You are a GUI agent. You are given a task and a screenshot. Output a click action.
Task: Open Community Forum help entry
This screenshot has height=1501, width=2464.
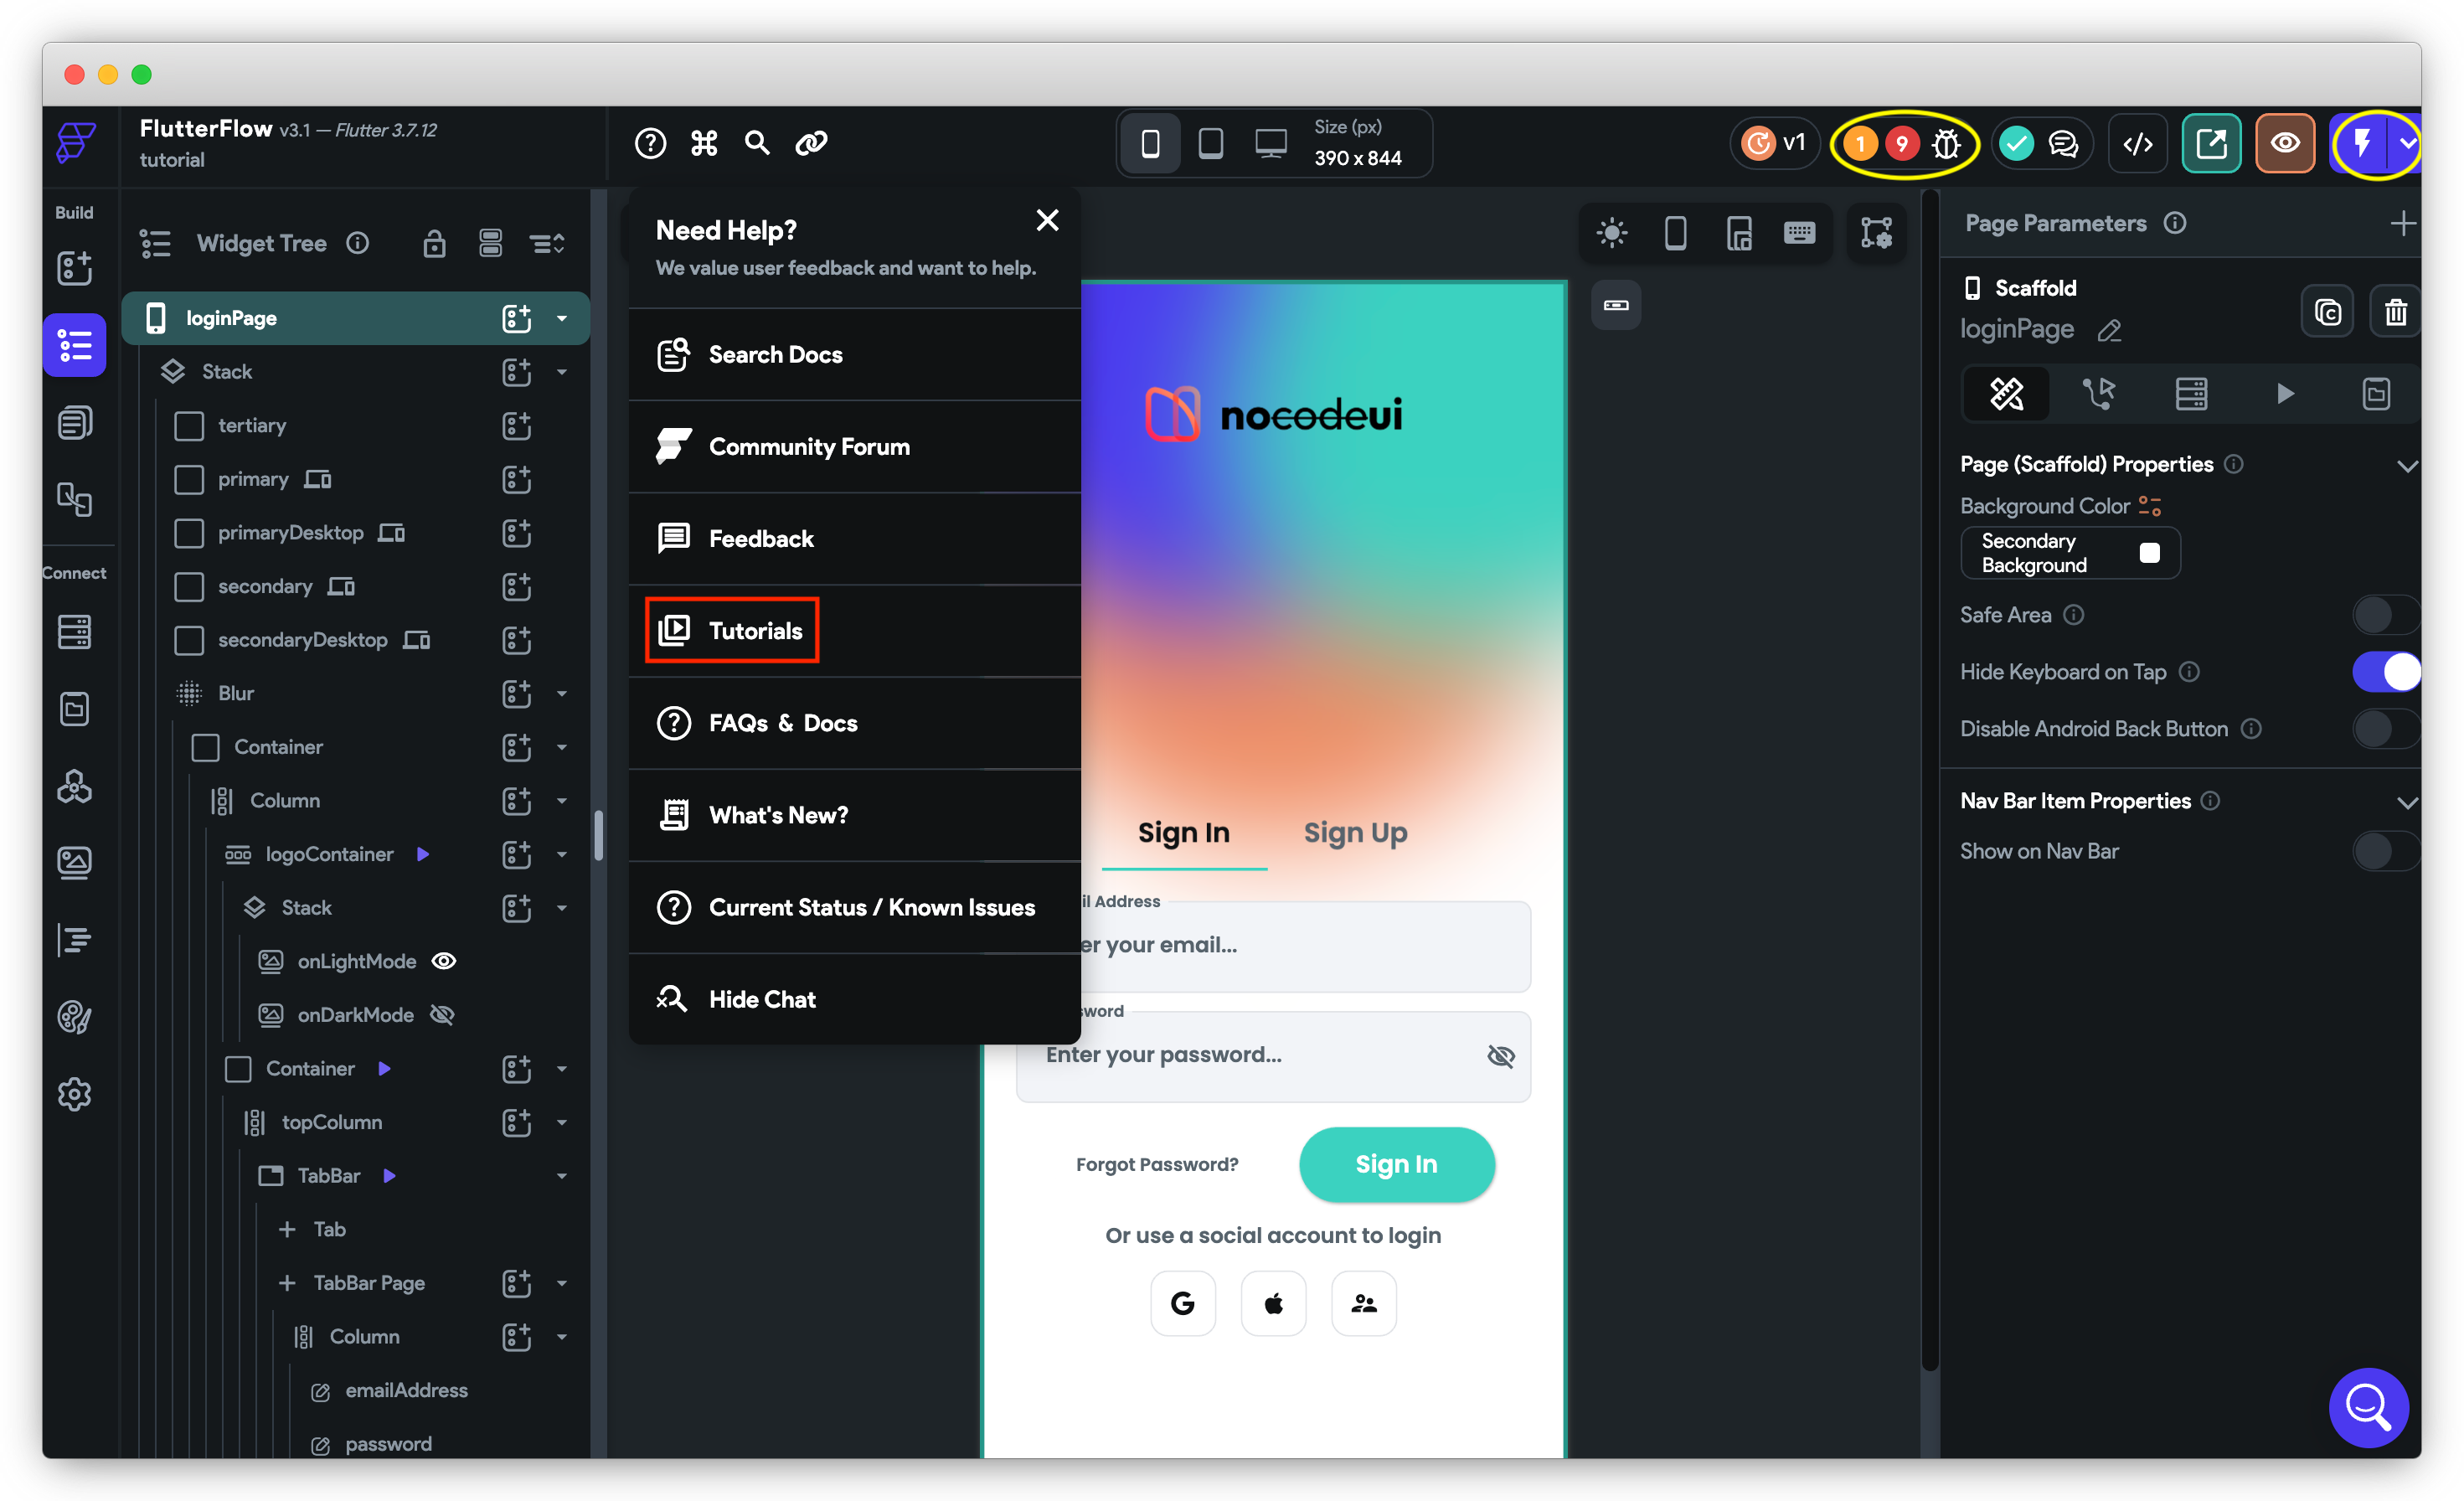[x=854, y=447]
